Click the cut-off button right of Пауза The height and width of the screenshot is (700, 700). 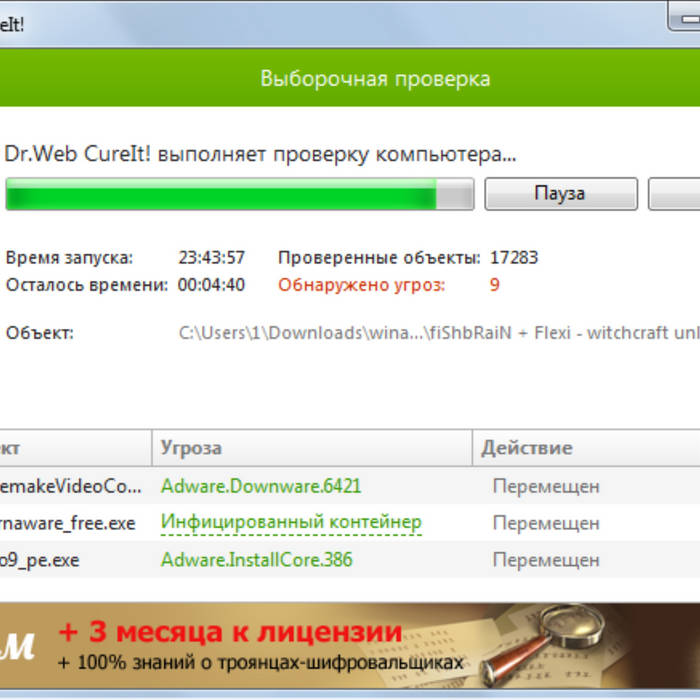point(675,194)
